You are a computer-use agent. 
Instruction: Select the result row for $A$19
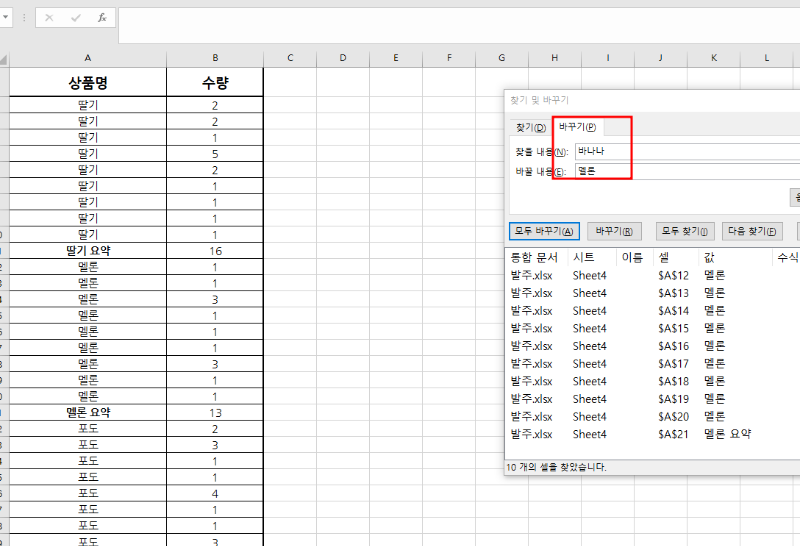coord(653,399)
